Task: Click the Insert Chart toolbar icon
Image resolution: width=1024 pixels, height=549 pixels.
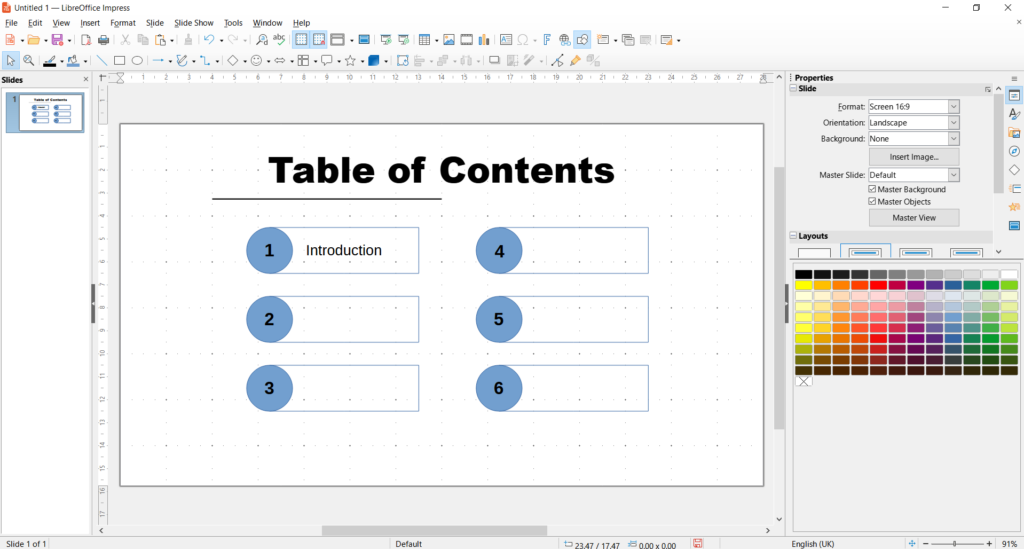Action: coord(484,40)
